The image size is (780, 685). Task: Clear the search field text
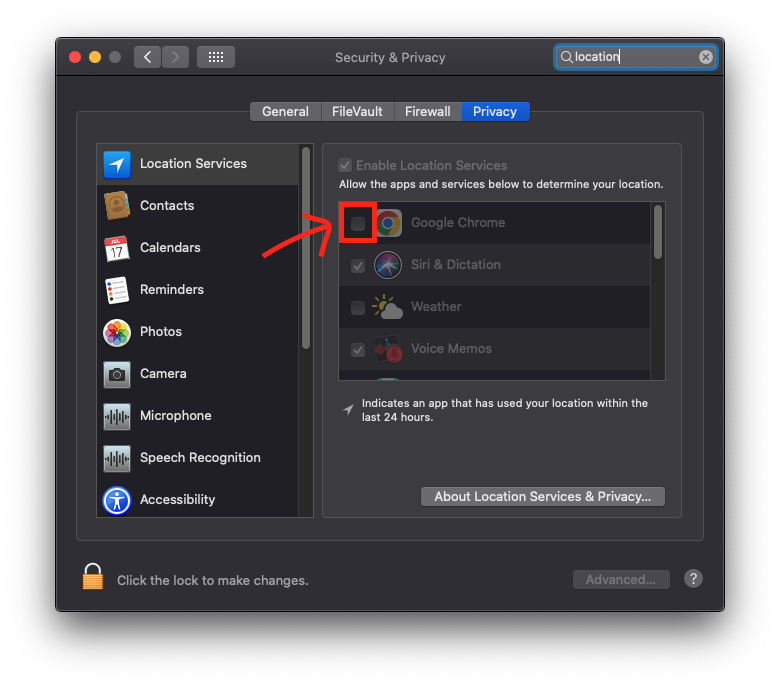tap(705, 57)
